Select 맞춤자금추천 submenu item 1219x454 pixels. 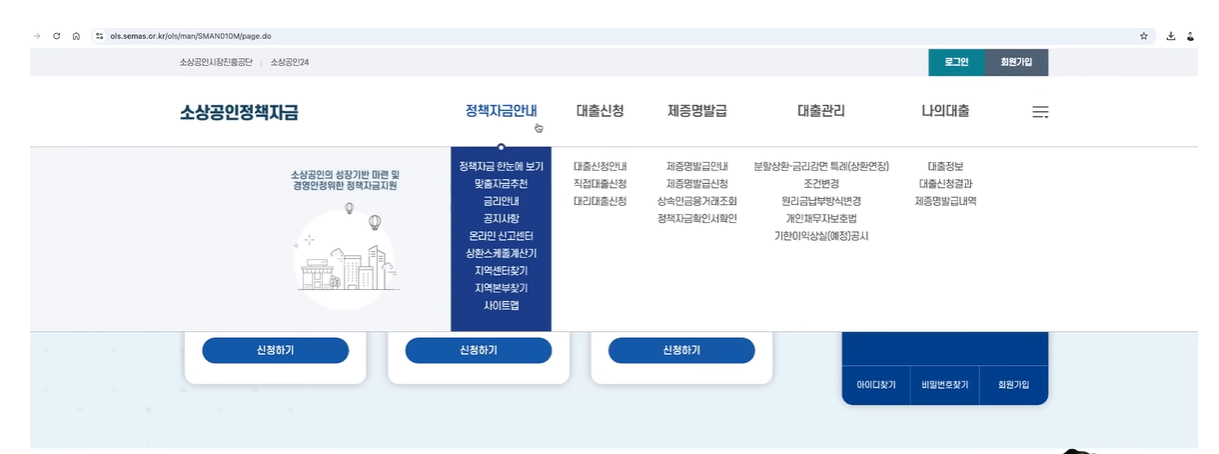click(x=501, y=184)
